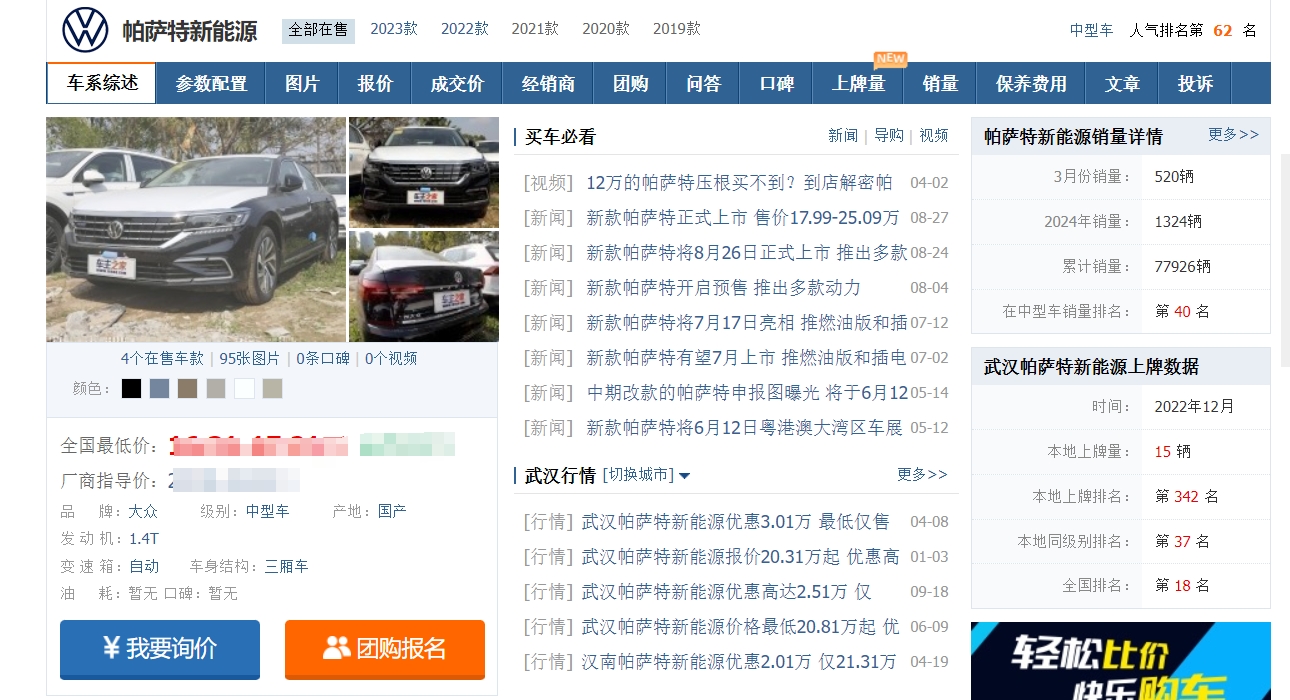Image resolution: width=1290 pixels, height=700 pixels.
Task: Open news 新款帕萨特将6月12日粤港澳大湾区车展
Action: 745,427
